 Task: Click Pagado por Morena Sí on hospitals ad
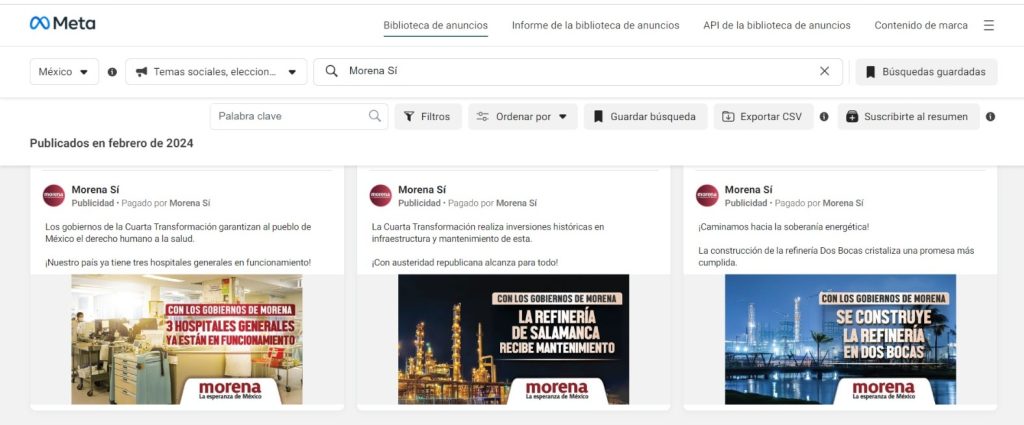point(166,203)
